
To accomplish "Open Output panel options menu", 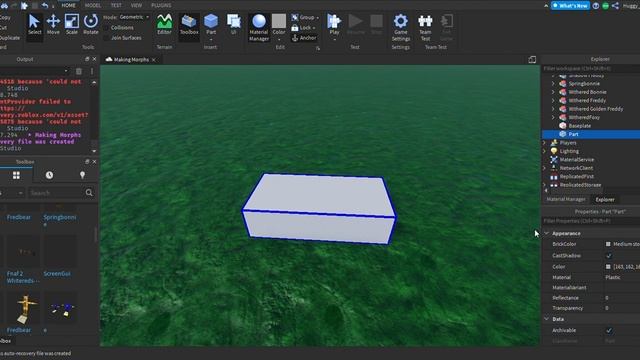I will coord(92,71).
